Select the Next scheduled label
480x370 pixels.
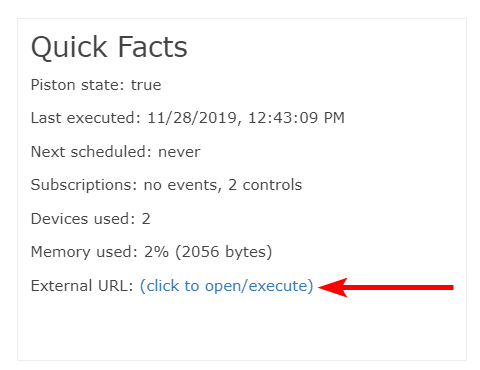[x=91, y=152]
